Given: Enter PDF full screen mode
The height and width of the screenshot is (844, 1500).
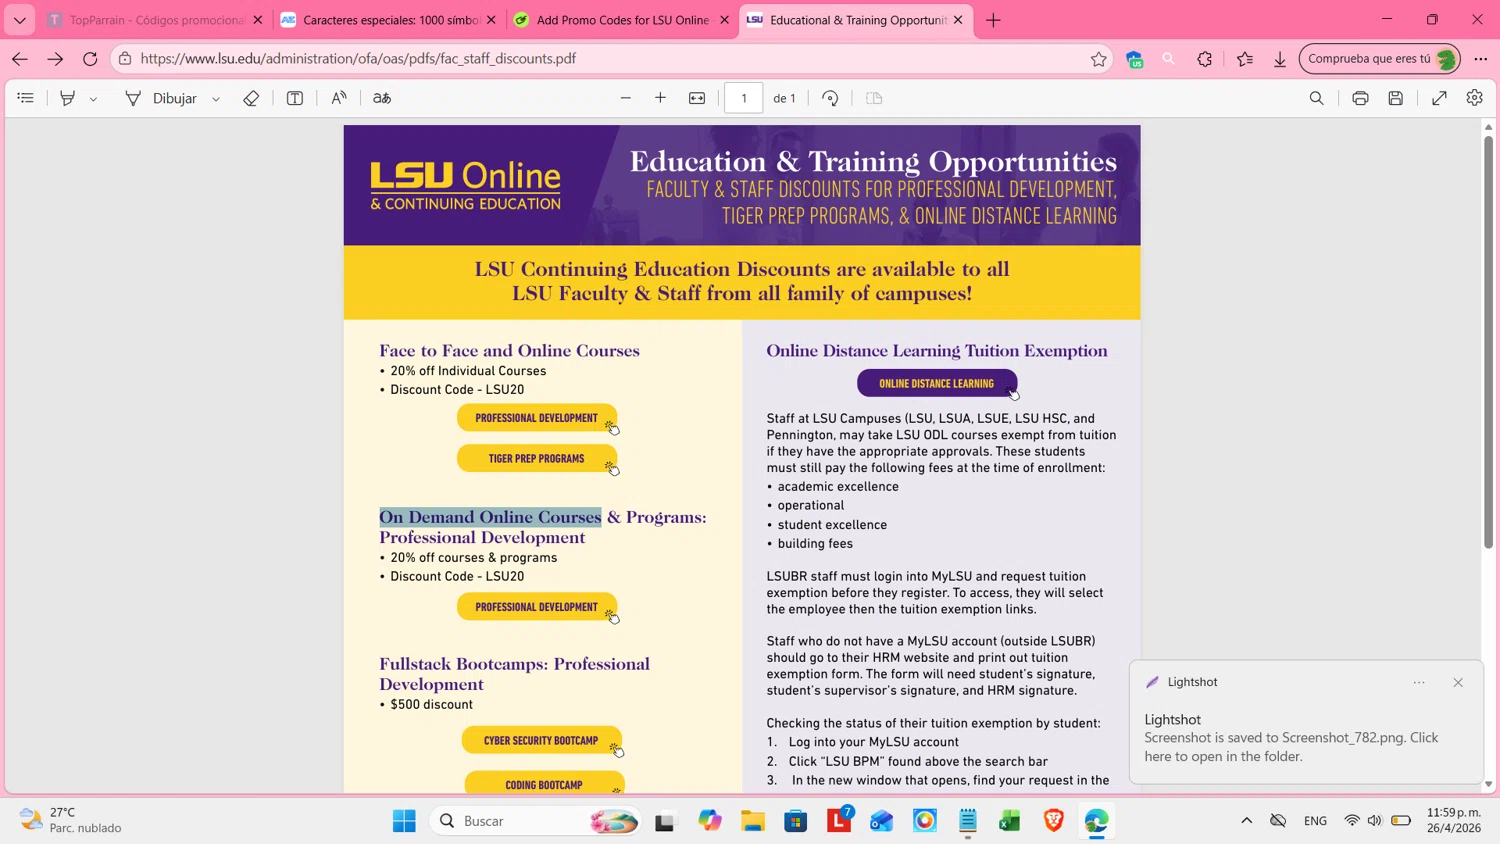Looking at the screenshot, I should [x=1439, y=98].
